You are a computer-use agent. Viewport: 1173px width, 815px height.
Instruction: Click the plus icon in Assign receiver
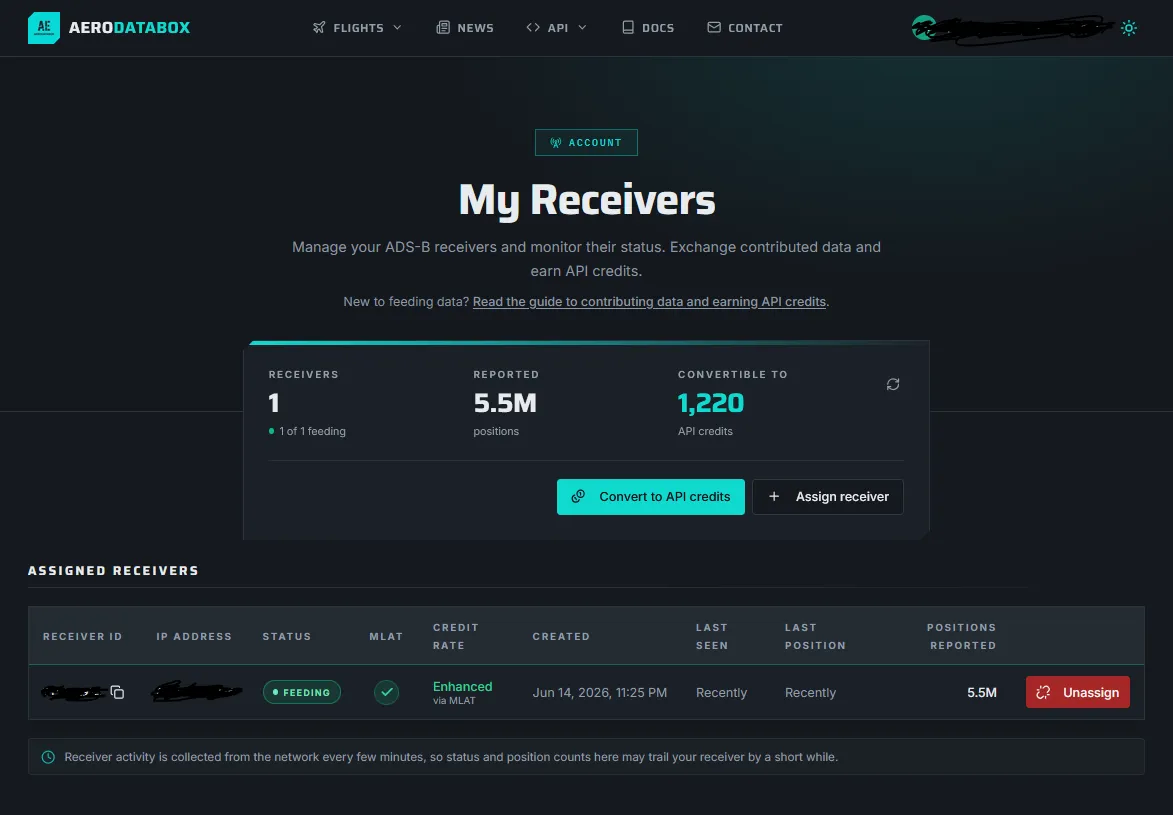[774, 497]
